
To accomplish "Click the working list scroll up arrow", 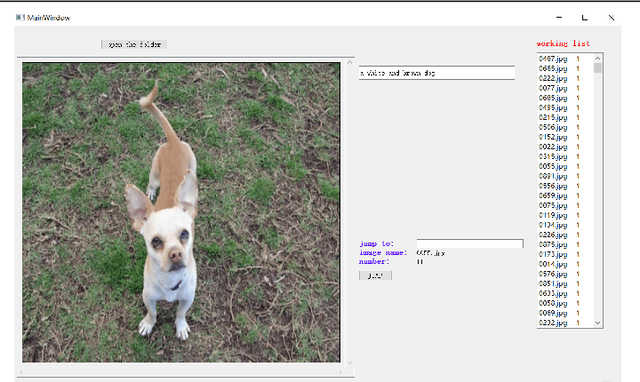I will (x=598, y=58).
